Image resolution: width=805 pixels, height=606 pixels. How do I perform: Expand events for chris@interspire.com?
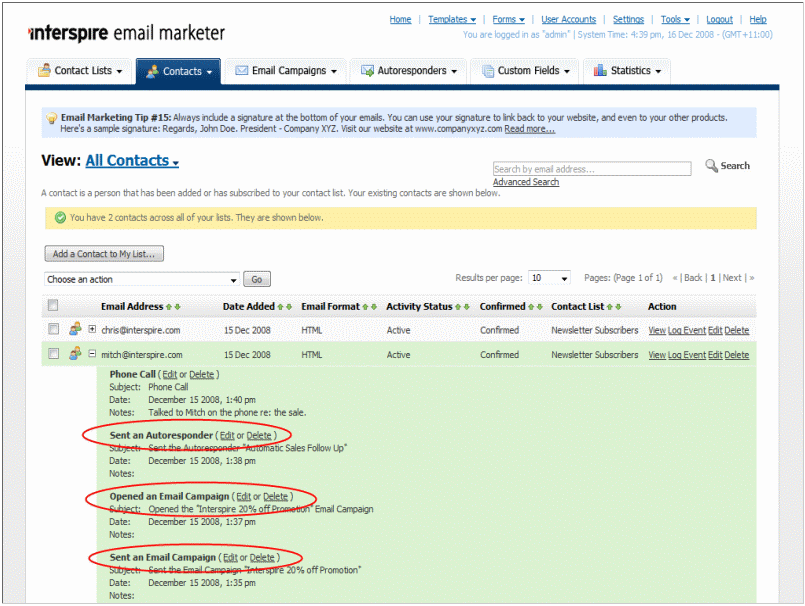tap(92, 329)
